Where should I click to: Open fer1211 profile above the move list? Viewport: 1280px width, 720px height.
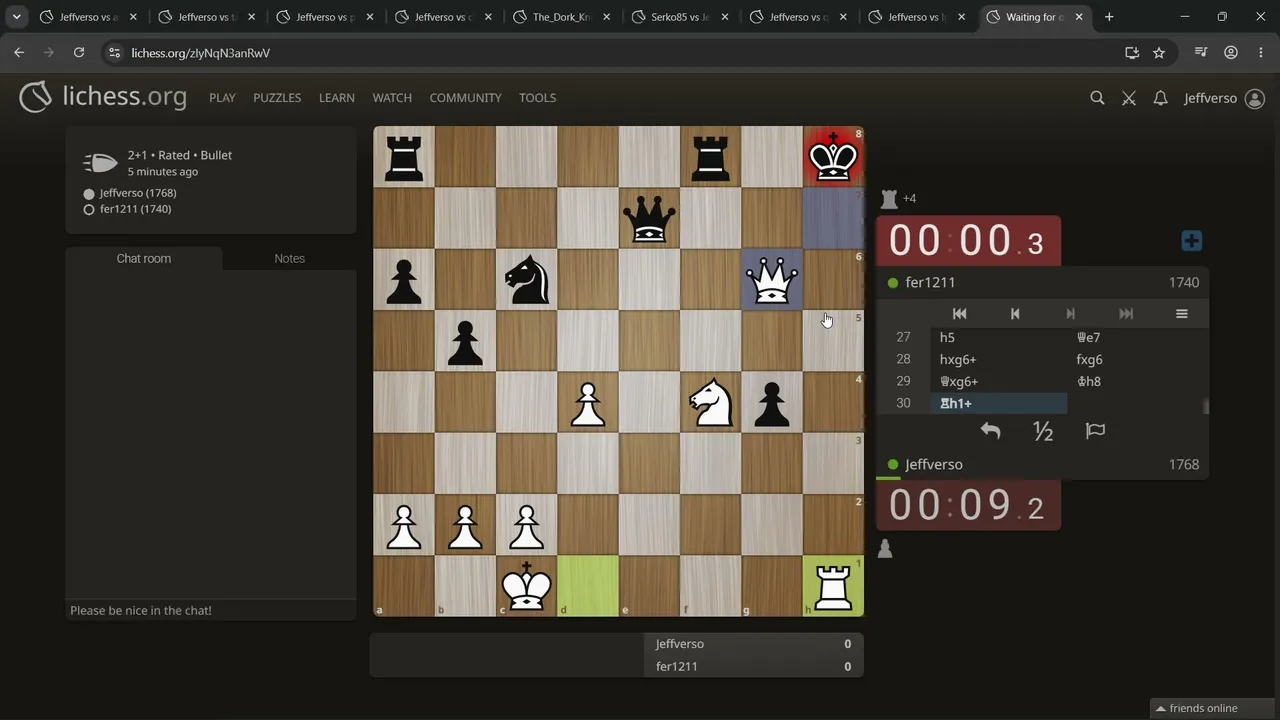(930, 283)
